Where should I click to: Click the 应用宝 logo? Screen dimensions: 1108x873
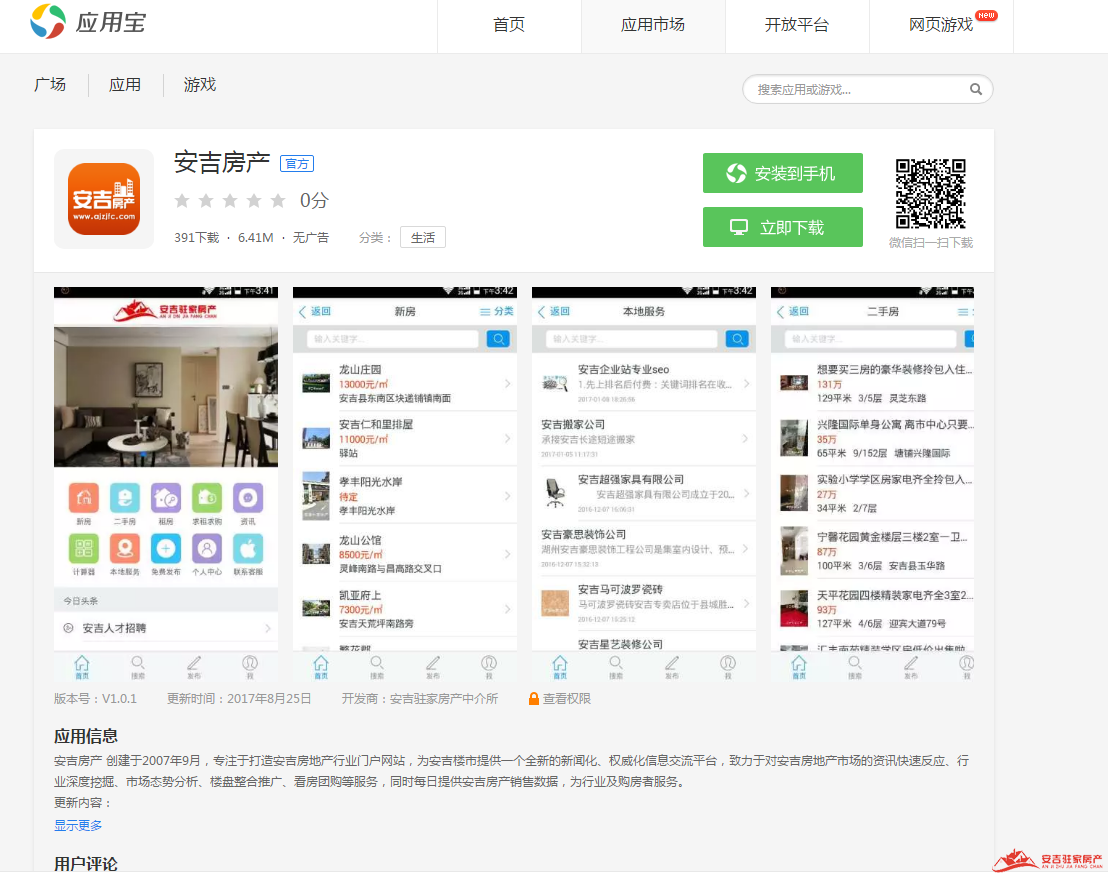pos(88,21)
